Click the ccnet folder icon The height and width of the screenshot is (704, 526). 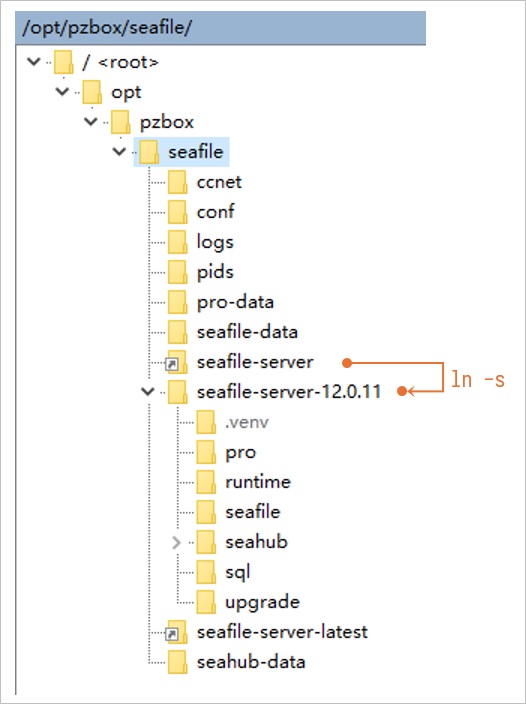click(x=177, y=182)
